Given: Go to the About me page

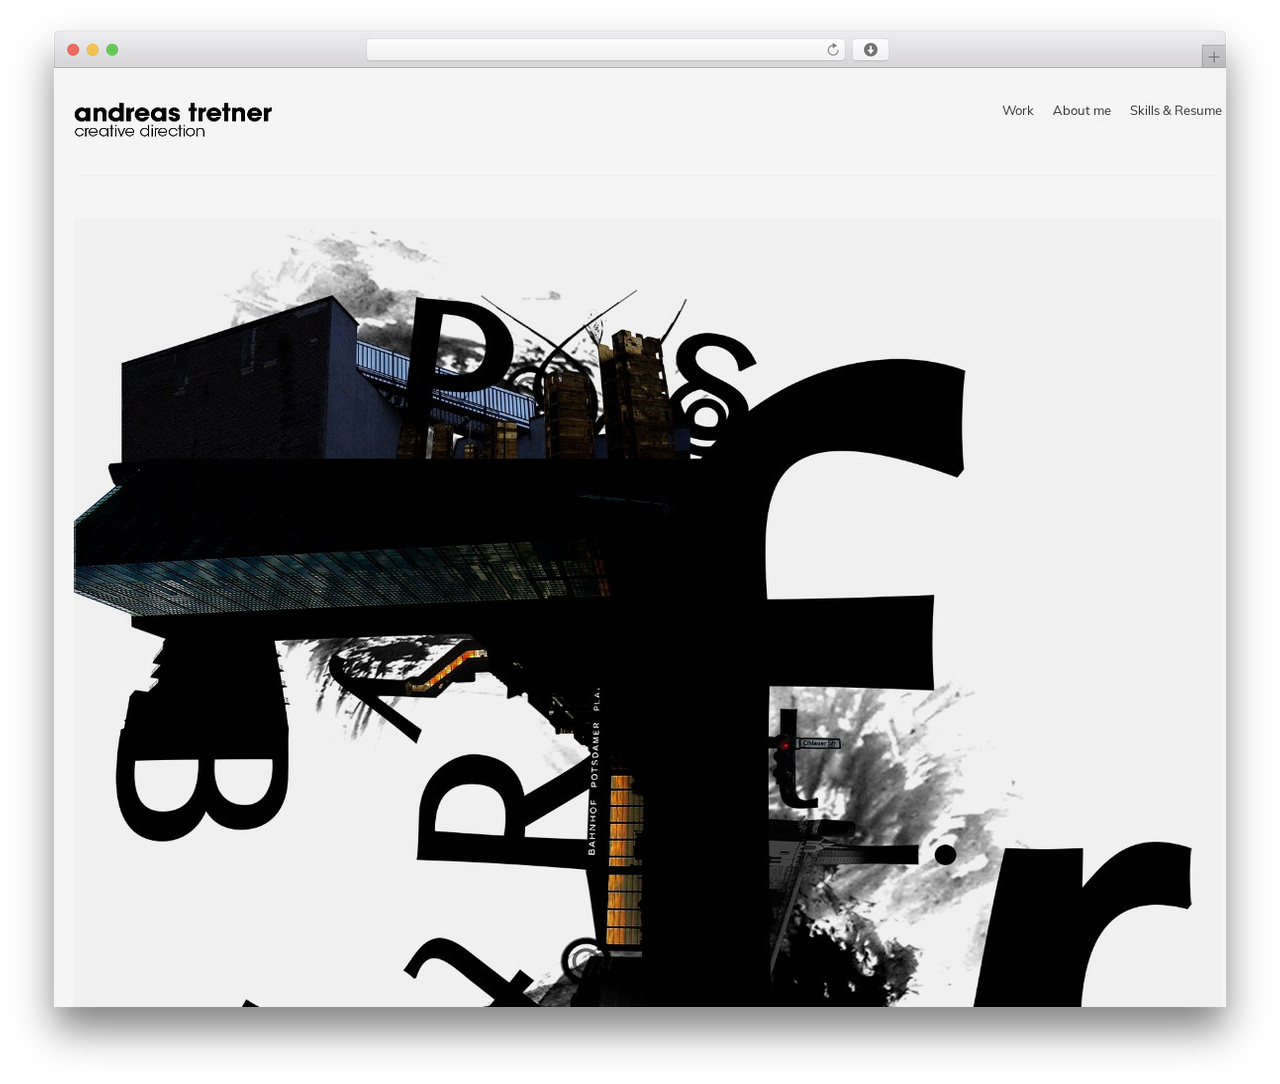Looking at the screenshot, I should pyautogui.click(x=1081, y=111).
